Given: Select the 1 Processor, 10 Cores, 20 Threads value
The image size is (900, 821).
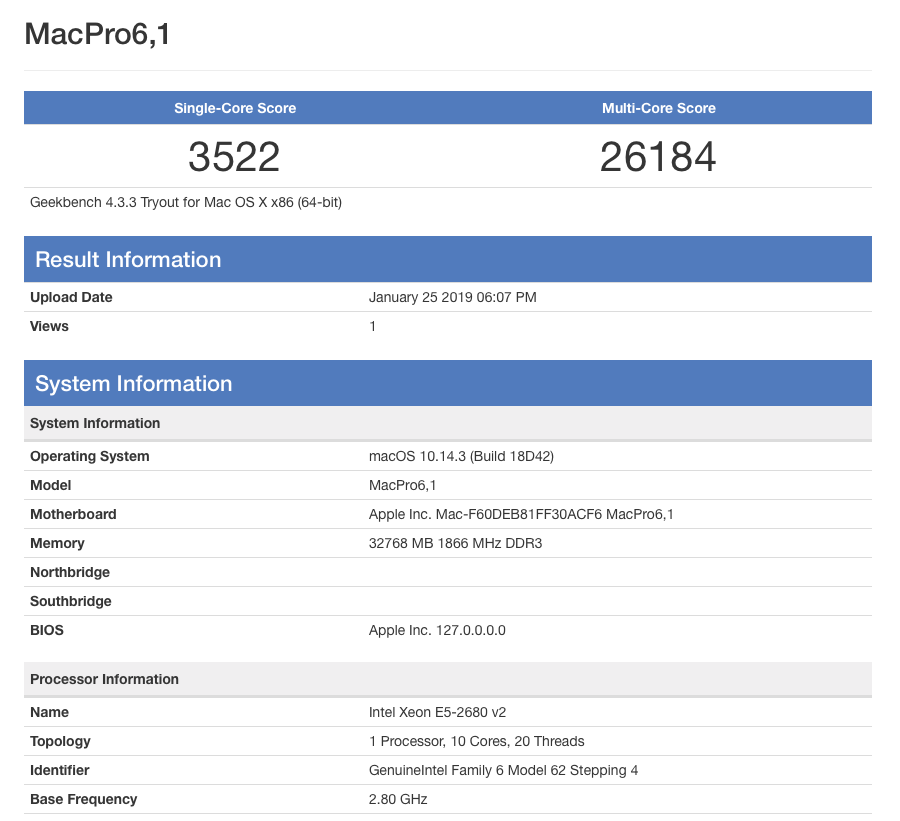Looking at the screenshot, I should (476, 741).
